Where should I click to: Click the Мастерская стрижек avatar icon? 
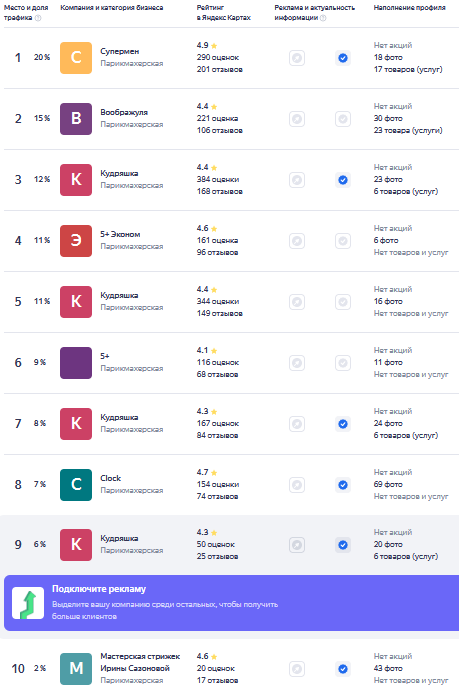76,669
